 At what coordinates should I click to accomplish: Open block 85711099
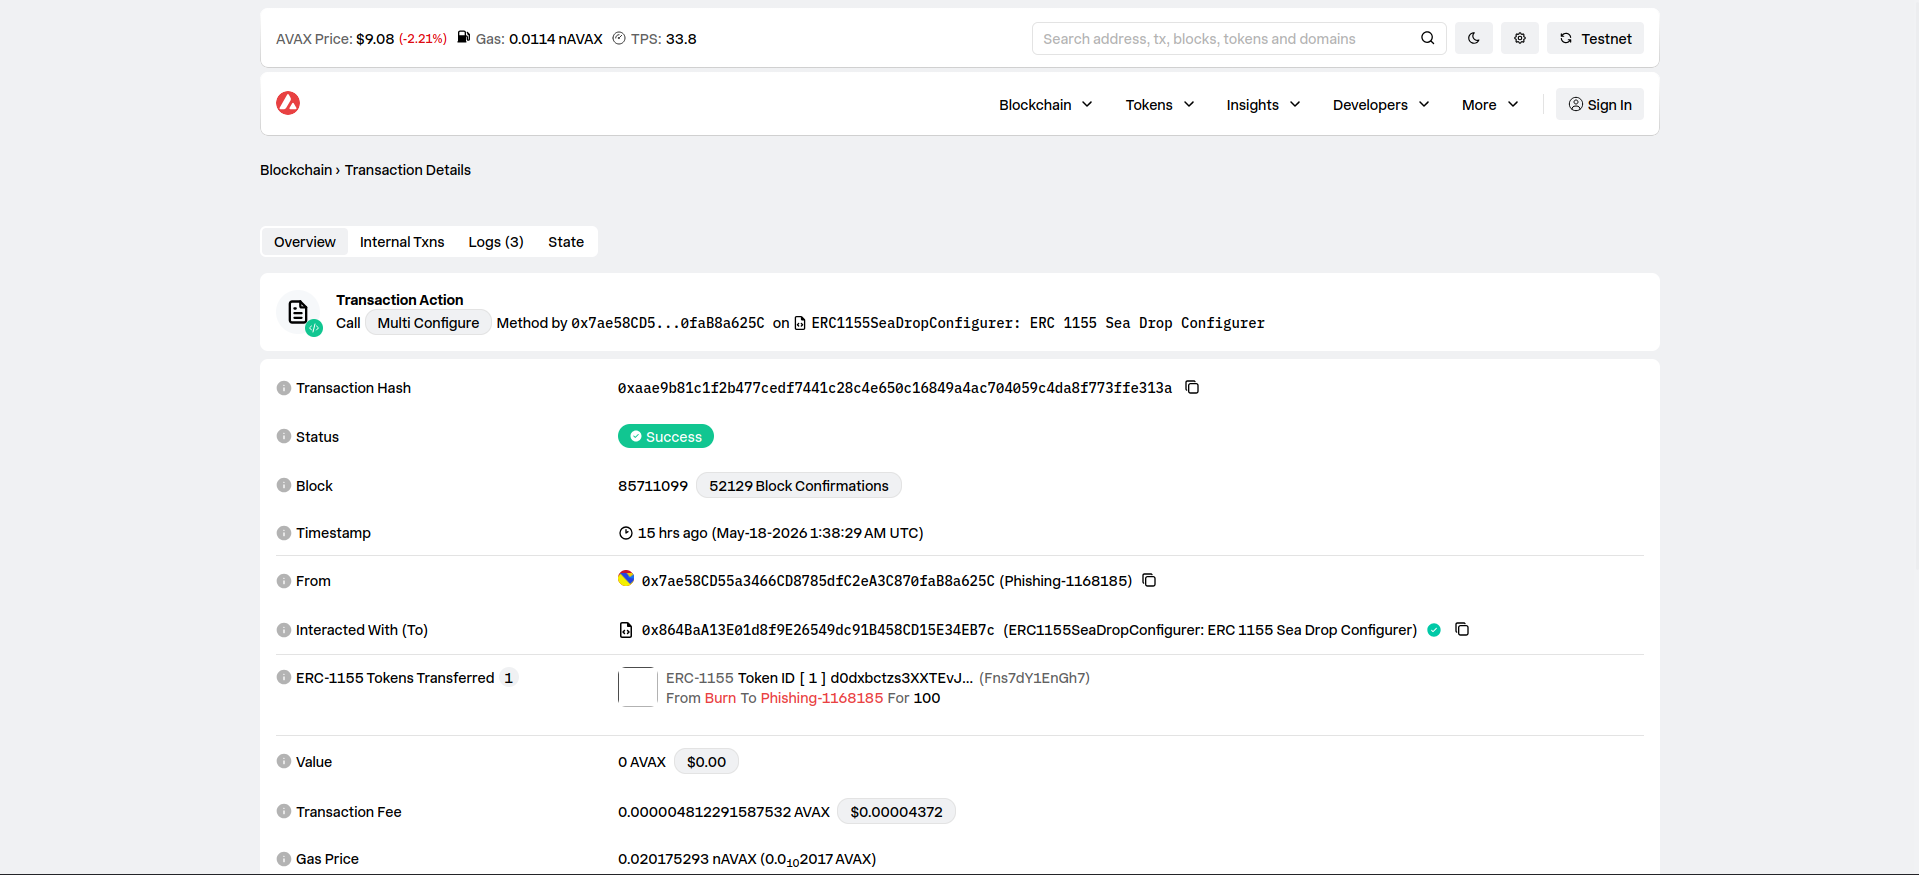pyautogui.click(x=653, y=486)
